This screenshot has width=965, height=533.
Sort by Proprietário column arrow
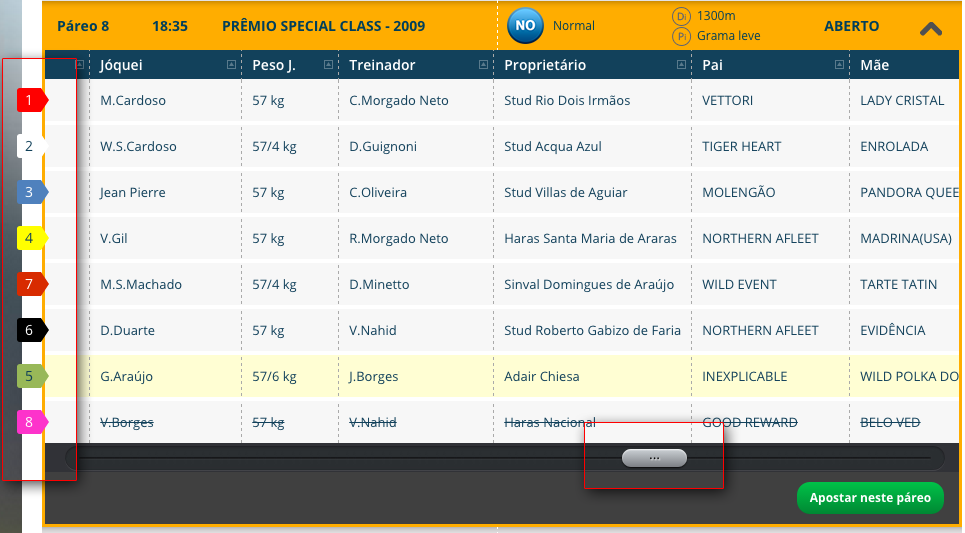[x=681, y=65]
